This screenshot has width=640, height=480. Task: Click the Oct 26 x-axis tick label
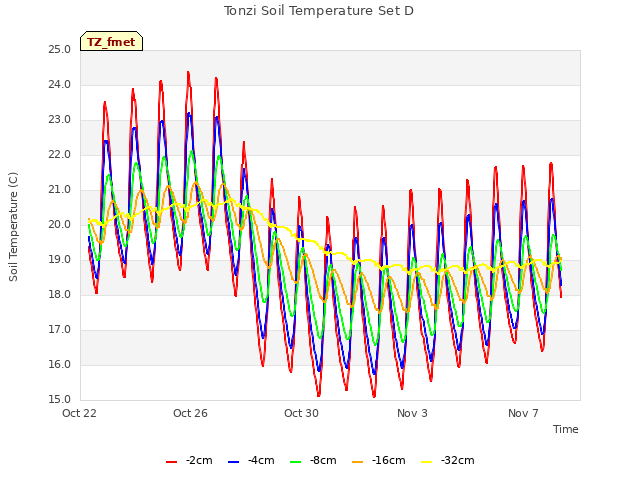(190, 413)
